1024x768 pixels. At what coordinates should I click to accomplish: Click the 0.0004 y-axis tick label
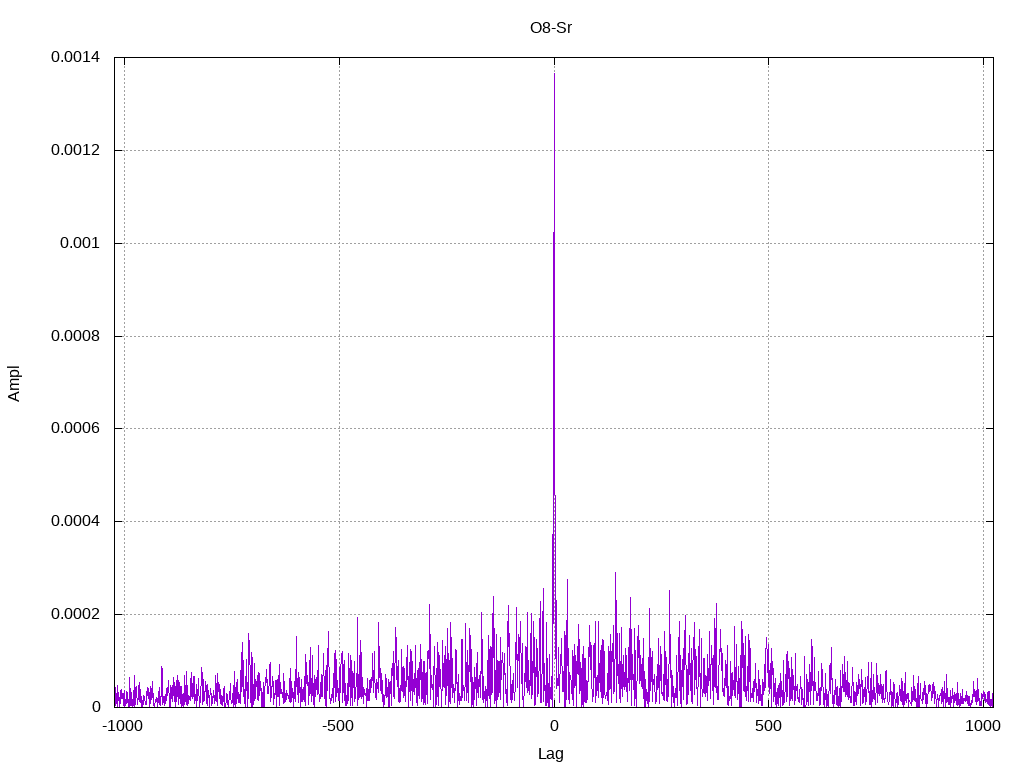(75, 521)
